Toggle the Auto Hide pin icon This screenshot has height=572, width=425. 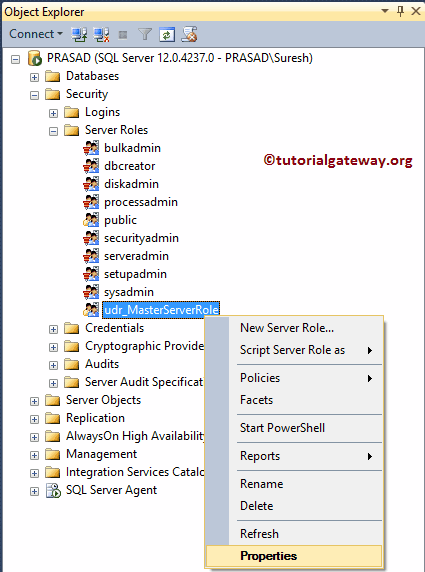pos(400,11)
